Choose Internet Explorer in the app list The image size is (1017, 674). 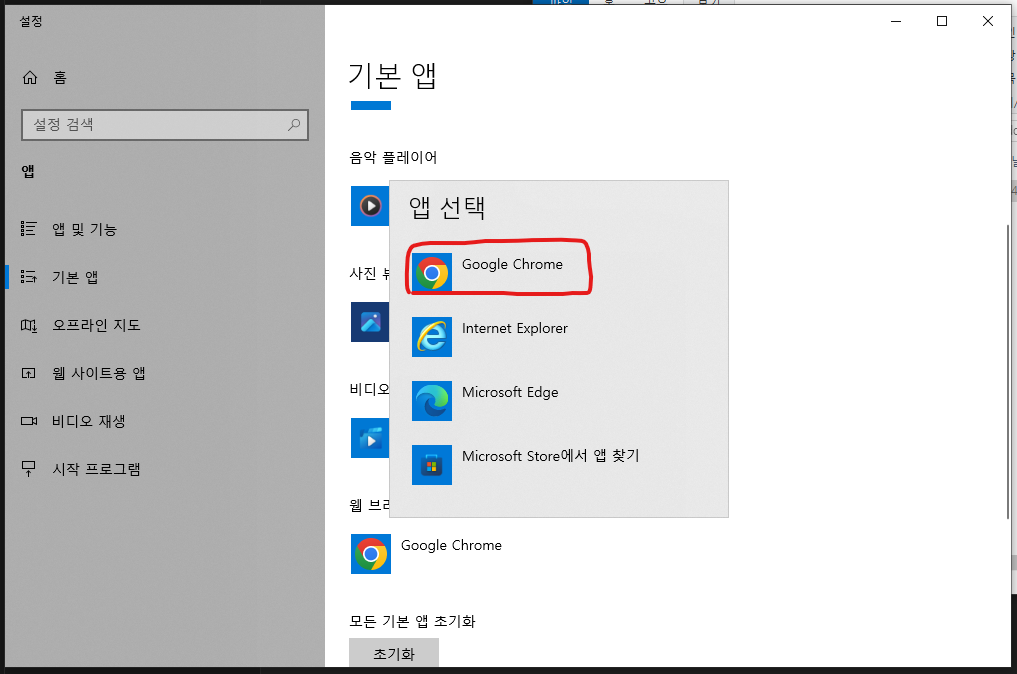coord(558,336)
